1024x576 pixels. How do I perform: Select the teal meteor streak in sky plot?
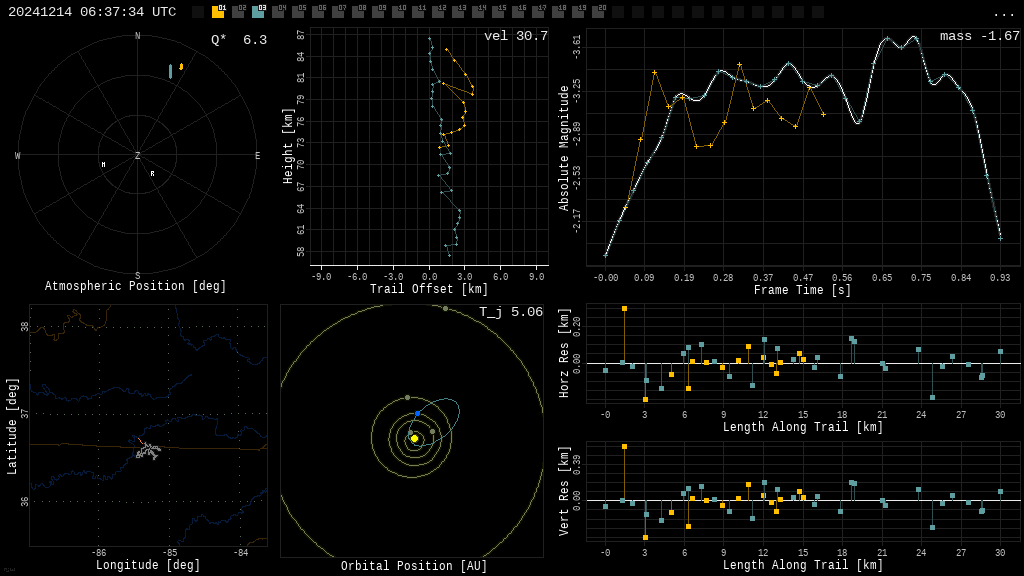coord(170,71)
